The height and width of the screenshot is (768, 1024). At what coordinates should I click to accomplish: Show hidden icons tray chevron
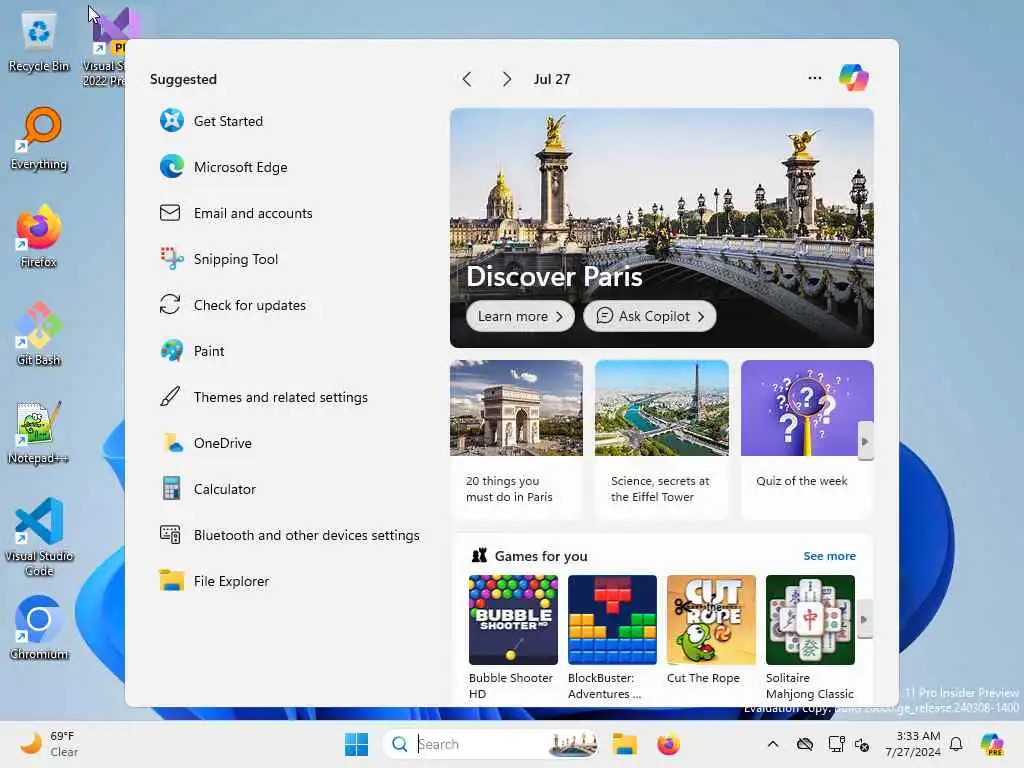pos(773,744)
